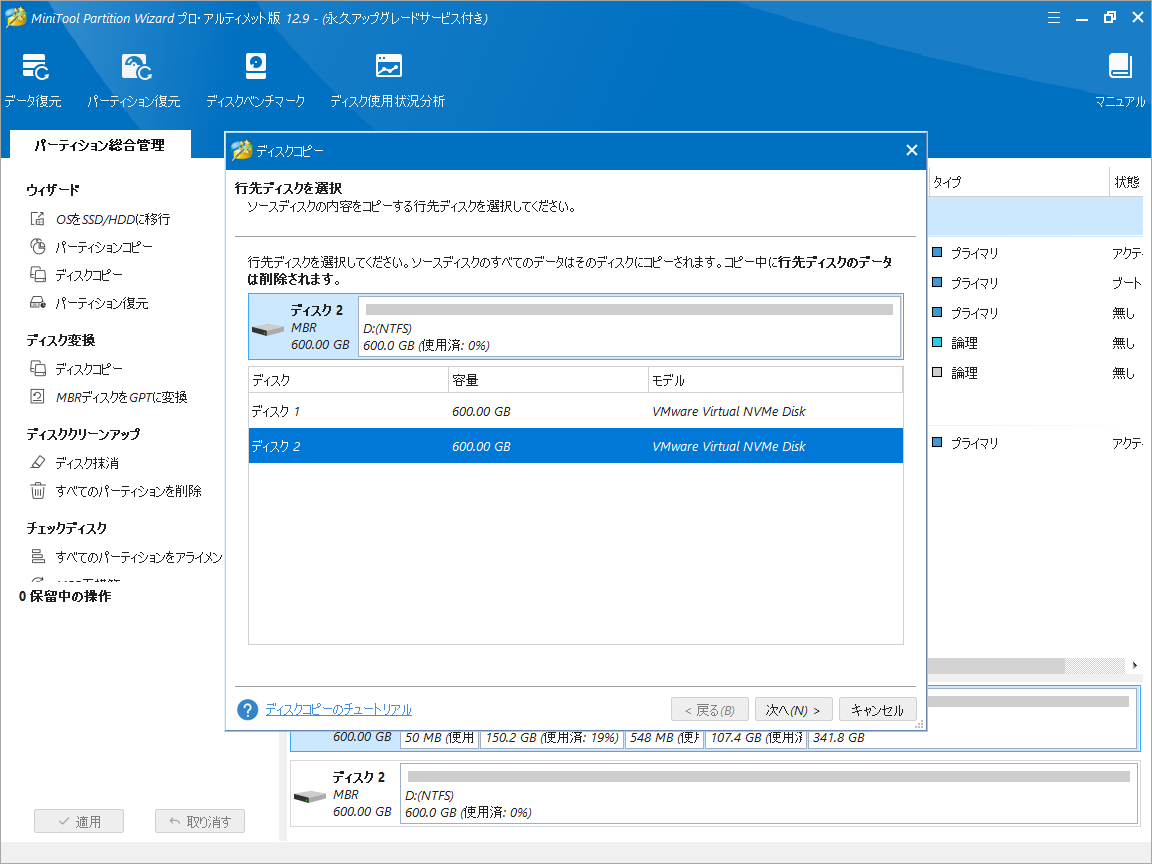The height and width of the screenshot is (864, 1152).
Task: Click the first プライマリ row blue swatch
Action: point(937,252)
